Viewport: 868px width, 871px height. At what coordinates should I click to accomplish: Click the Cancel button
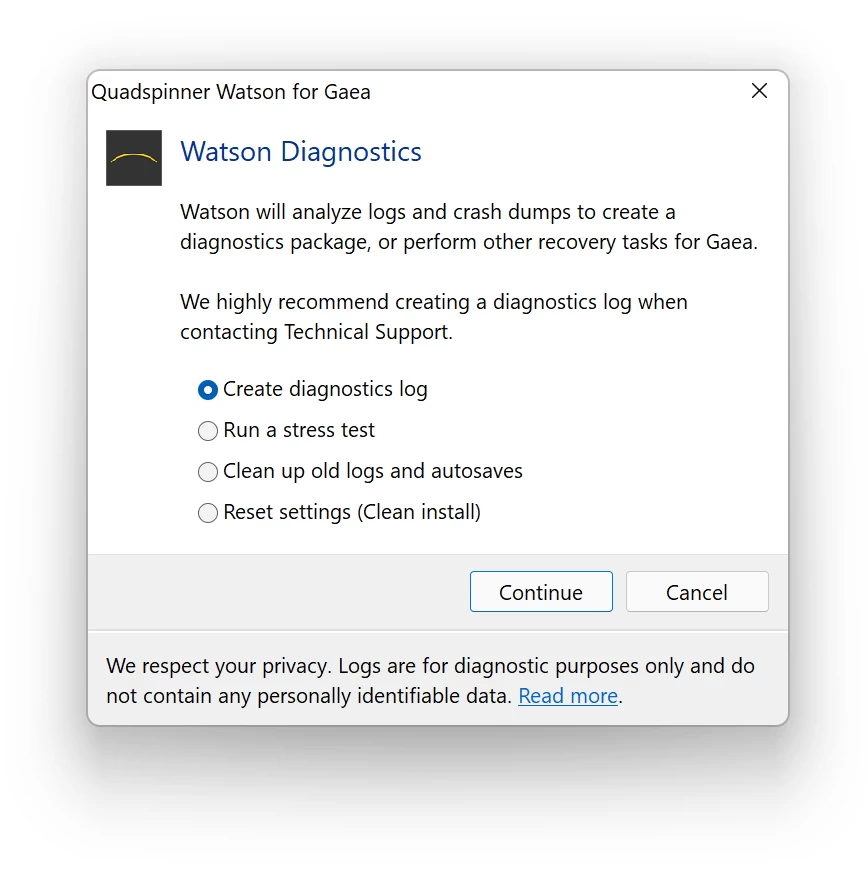pos(697,592)
